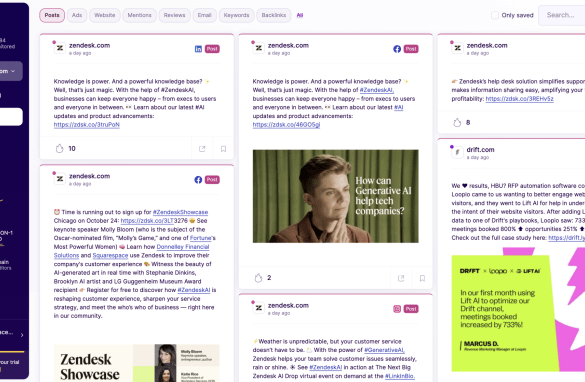This screenshot has height=382, width=585.
Task: Bookmark the Generative AI Facebook post
Action: [x=422, y=278]
